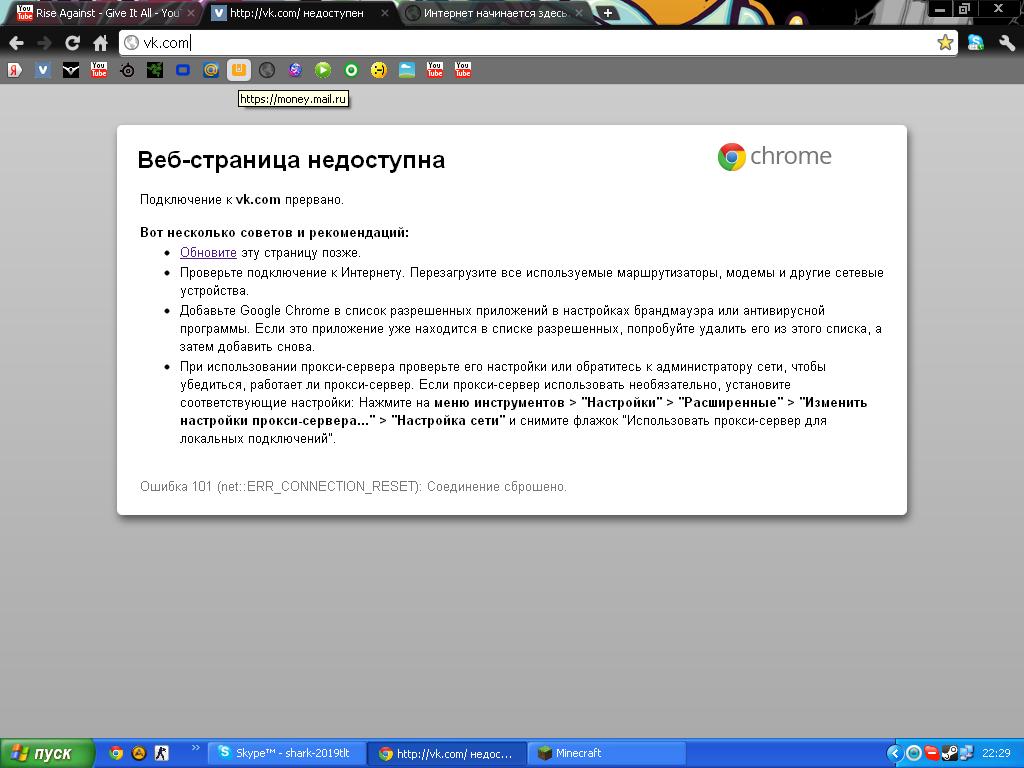The width and height of the screenshot is (1024, 768).
Task: Reload the page with the refresh icon
Action: point(72,43)
